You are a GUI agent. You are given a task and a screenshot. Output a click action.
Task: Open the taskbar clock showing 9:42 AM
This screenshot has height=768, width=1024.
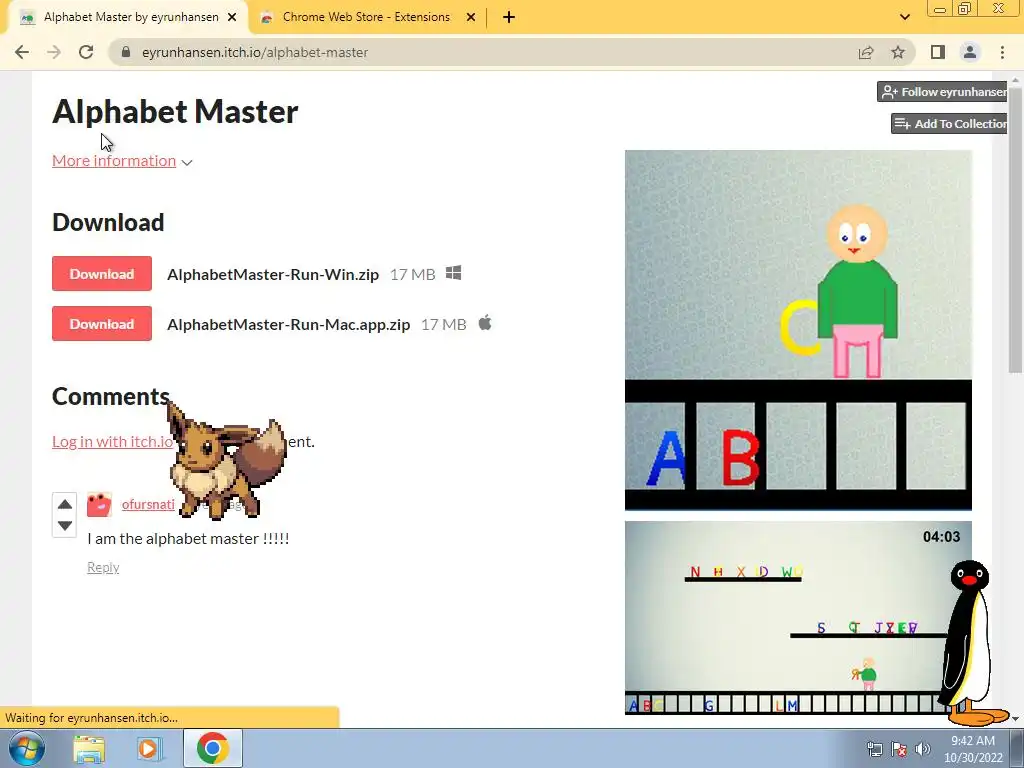coord(973,748)
